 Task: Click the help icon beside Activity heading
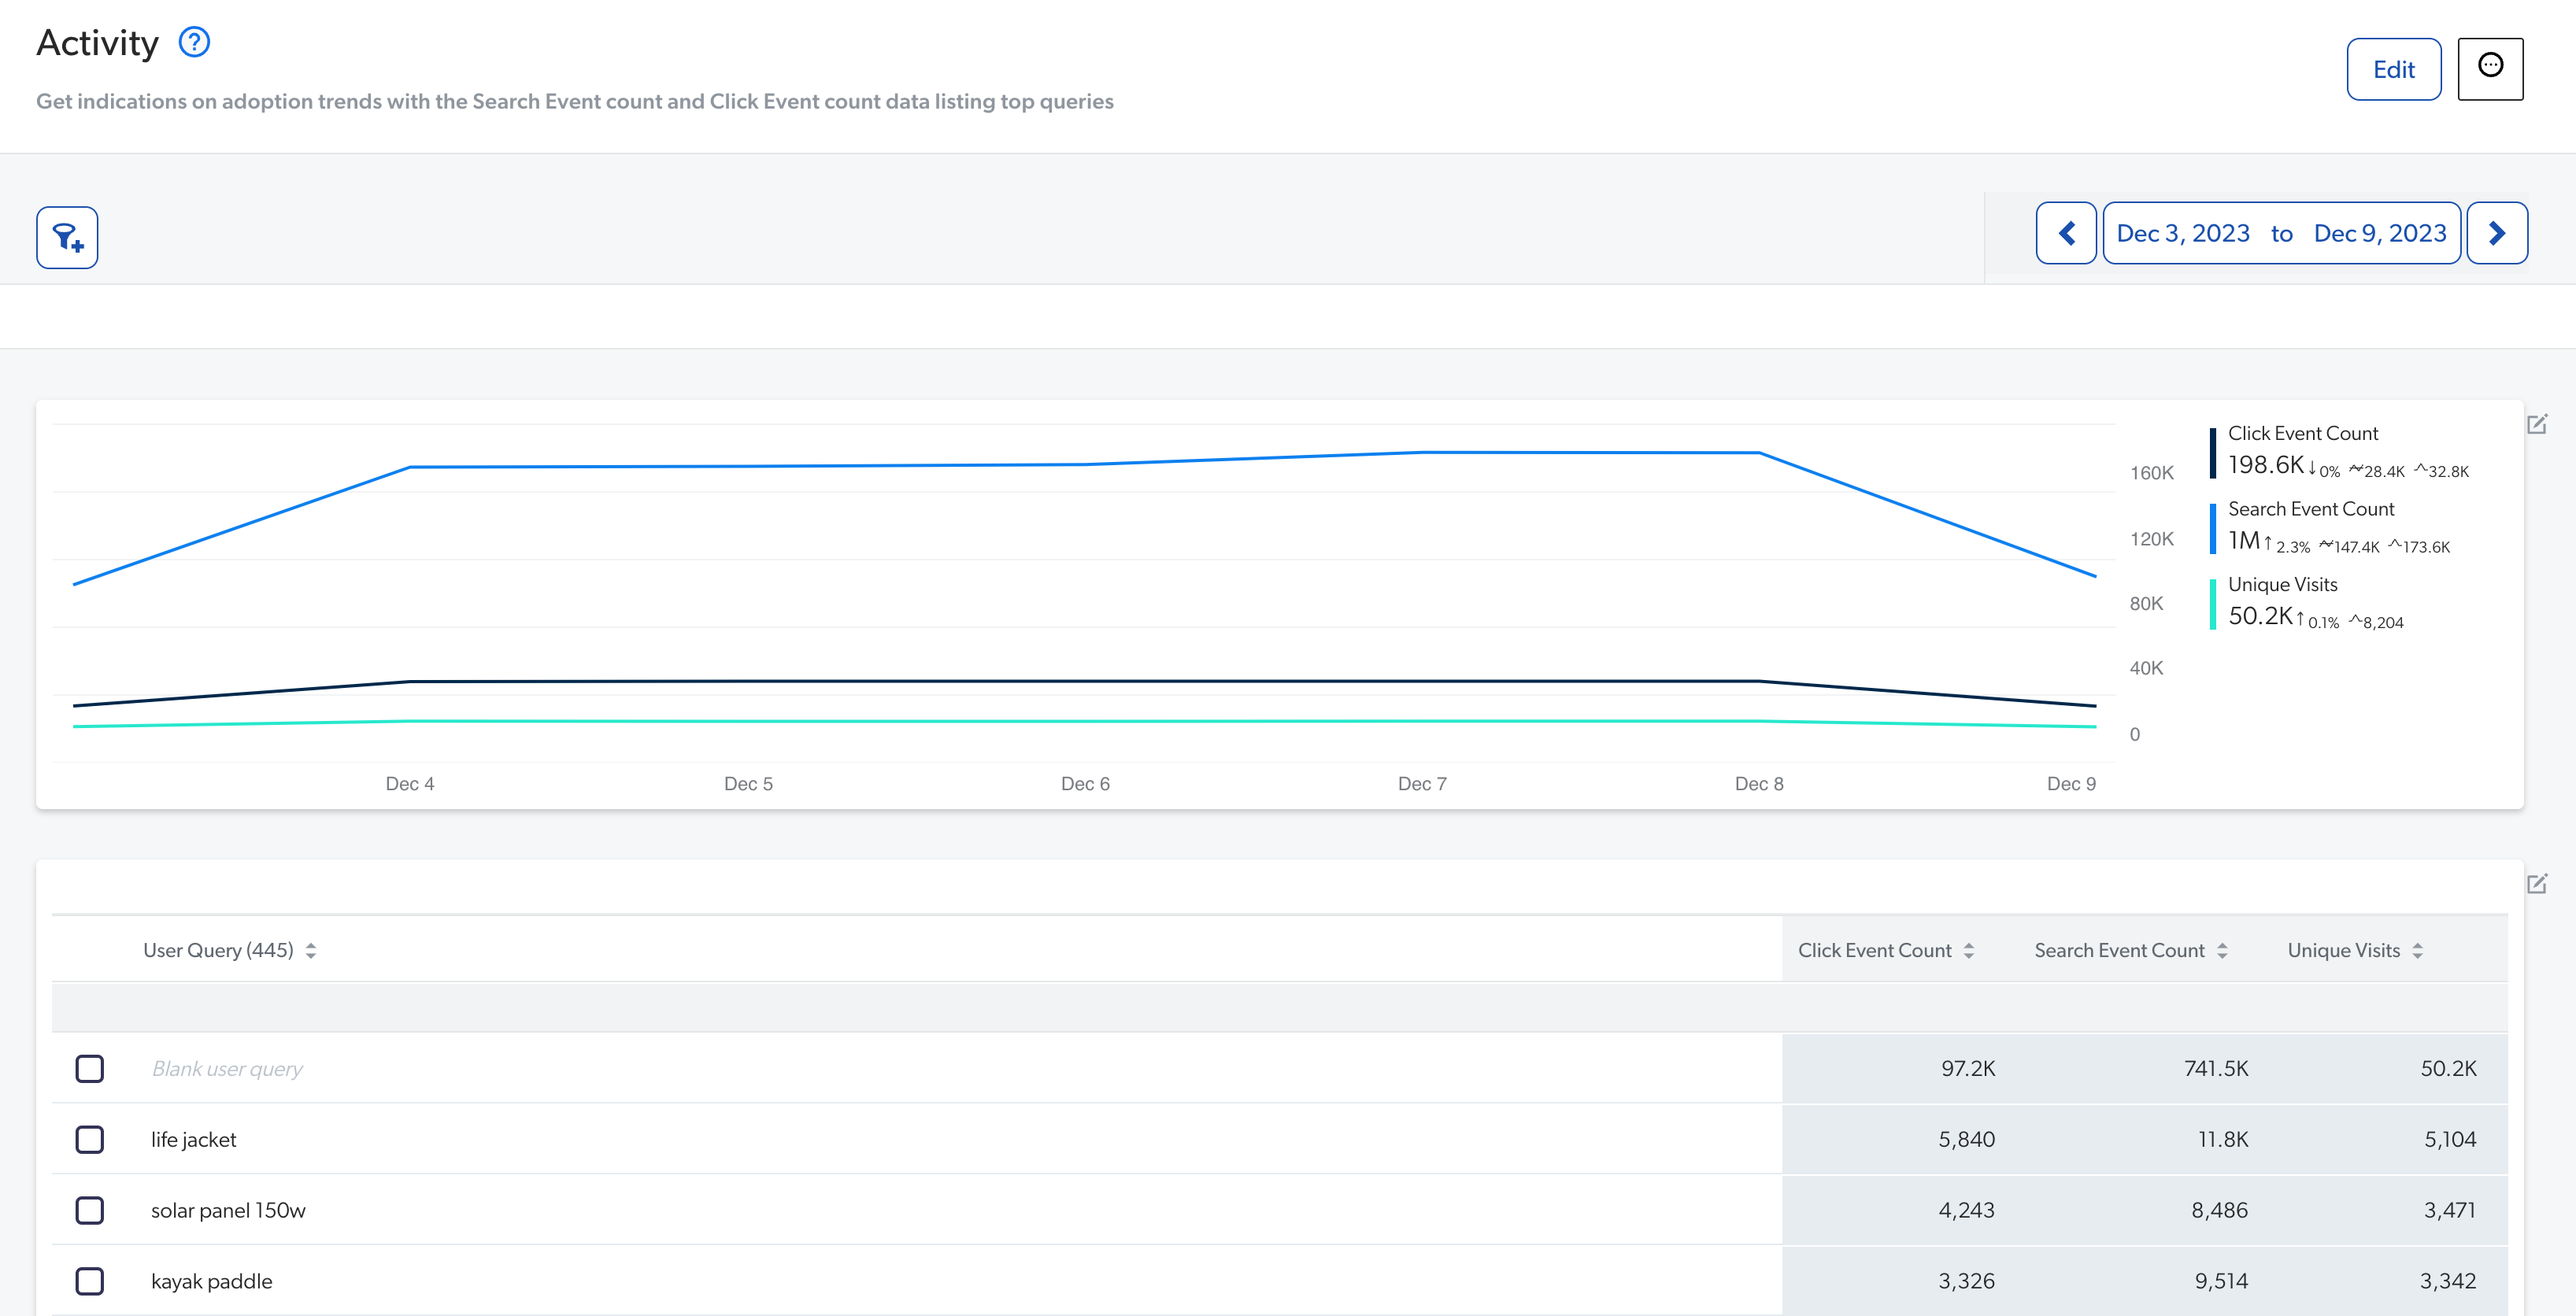pyautogui.click(x=194, y=42)
